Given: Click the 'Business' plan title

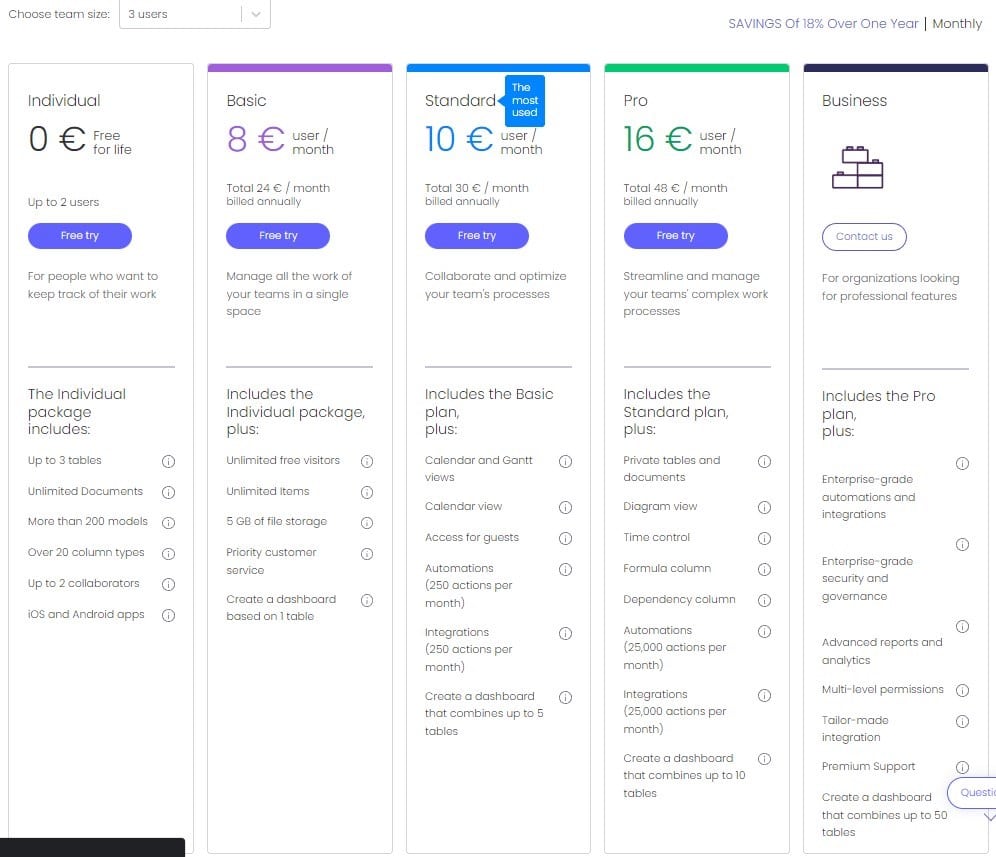Looking at the screenshot, I should point(854,100).
